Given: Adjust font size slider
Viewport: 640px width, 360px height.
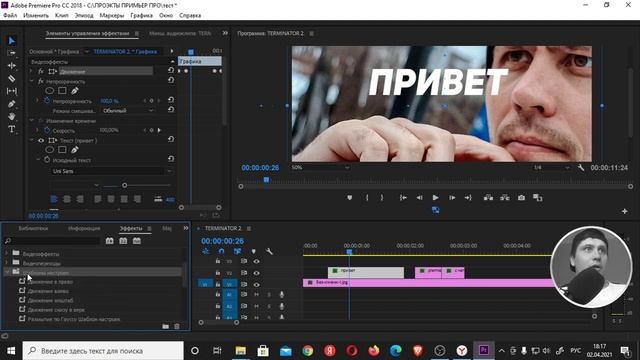Looking at the screenshot, I should pyautogui.click(x=124, y=185).
